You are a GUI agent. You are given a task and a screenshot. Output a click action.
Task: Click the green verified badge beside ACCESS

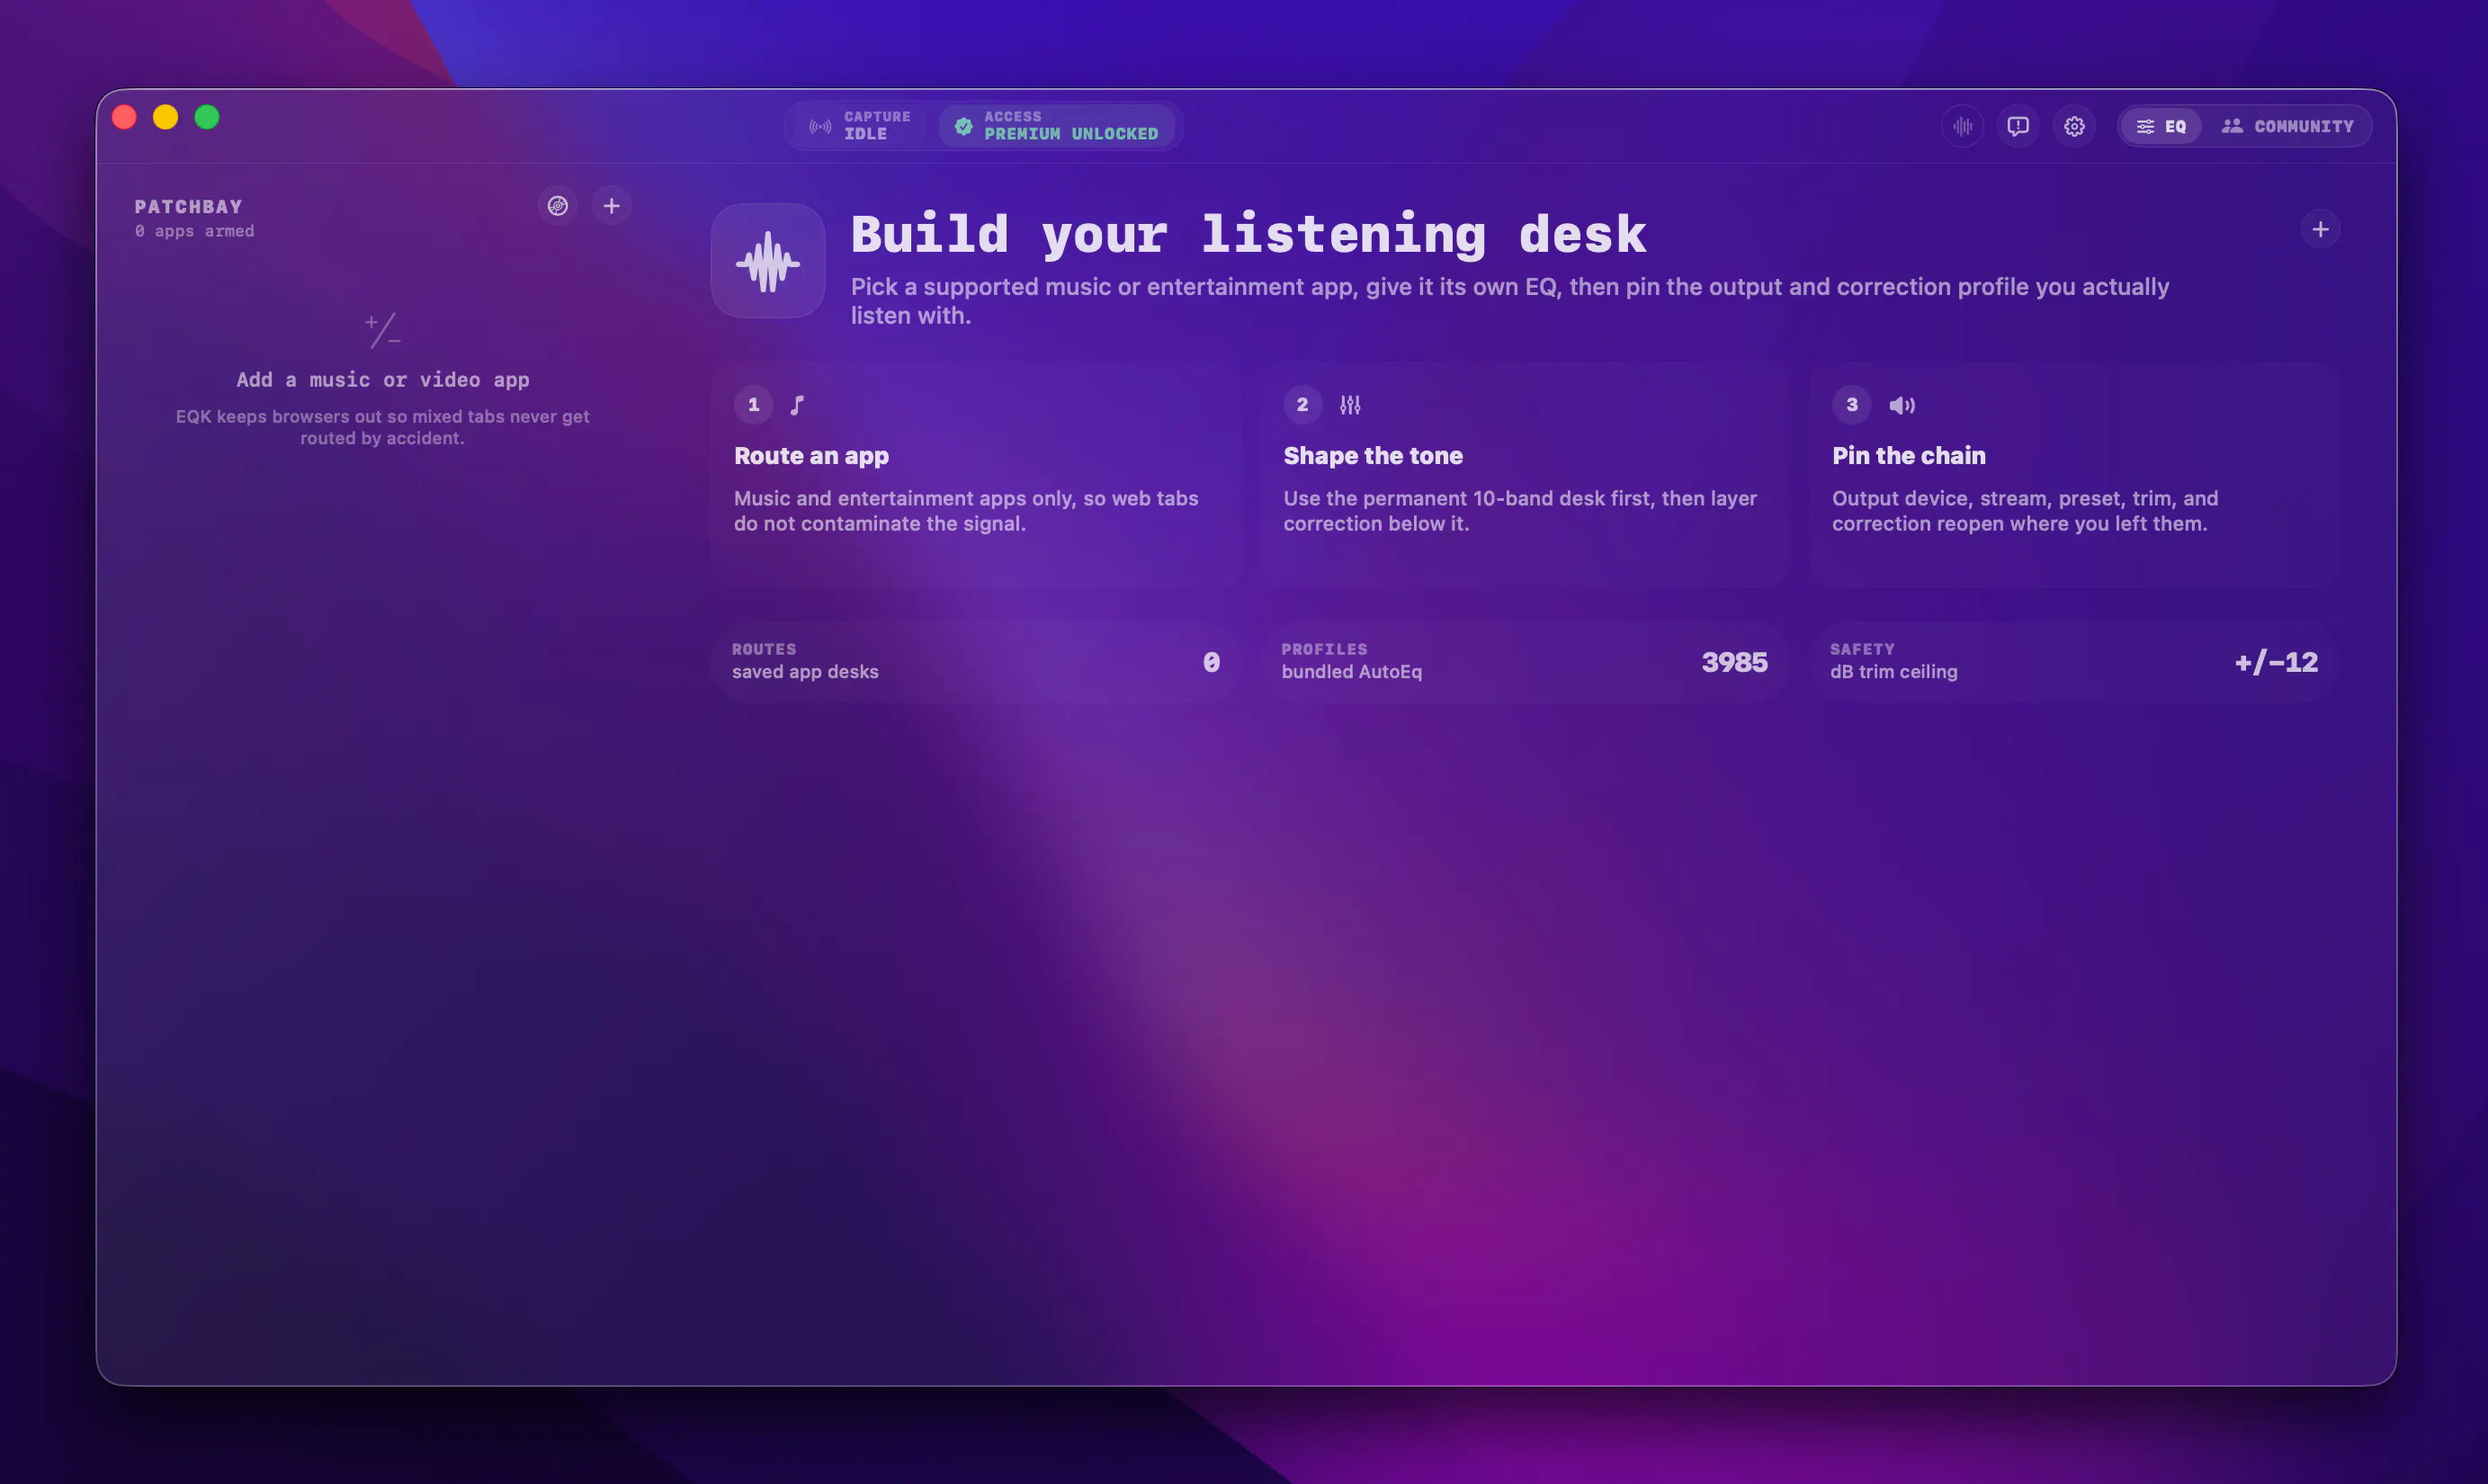click(x=963, y=126)
